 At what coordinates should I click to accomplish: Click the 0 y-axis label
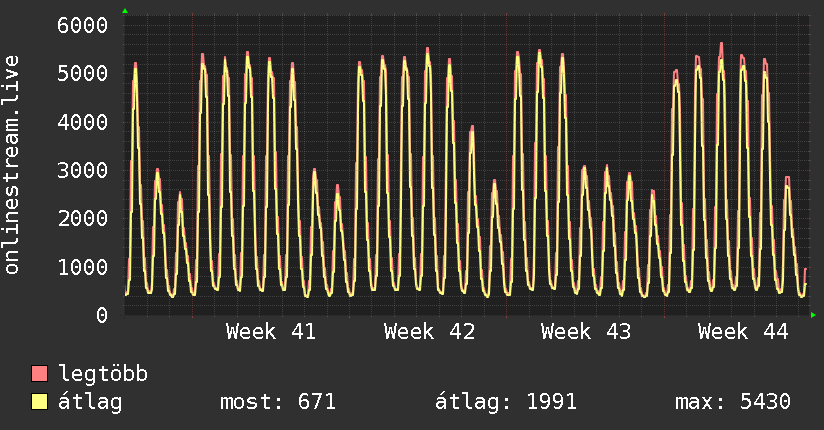(102, 315)
